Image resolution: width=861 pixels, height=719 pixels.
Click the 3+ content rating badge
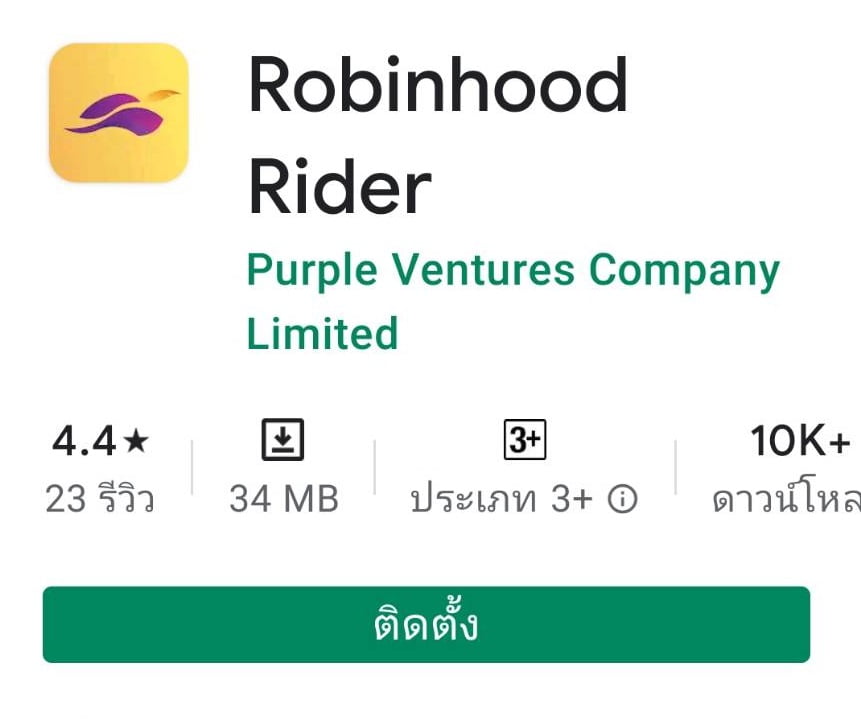tap(525, 439)
